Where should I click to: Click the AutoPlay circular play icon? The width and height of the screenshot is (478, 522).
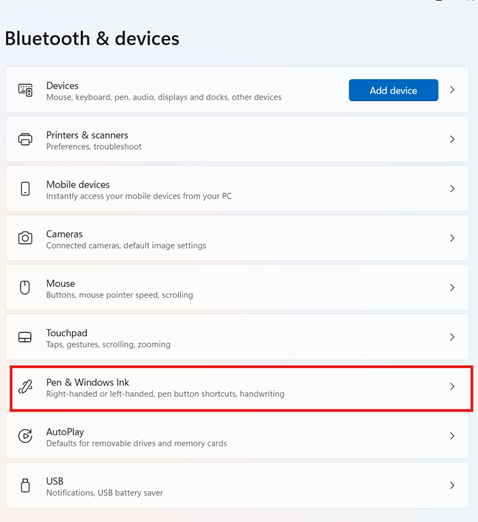(x=25, y=436)
